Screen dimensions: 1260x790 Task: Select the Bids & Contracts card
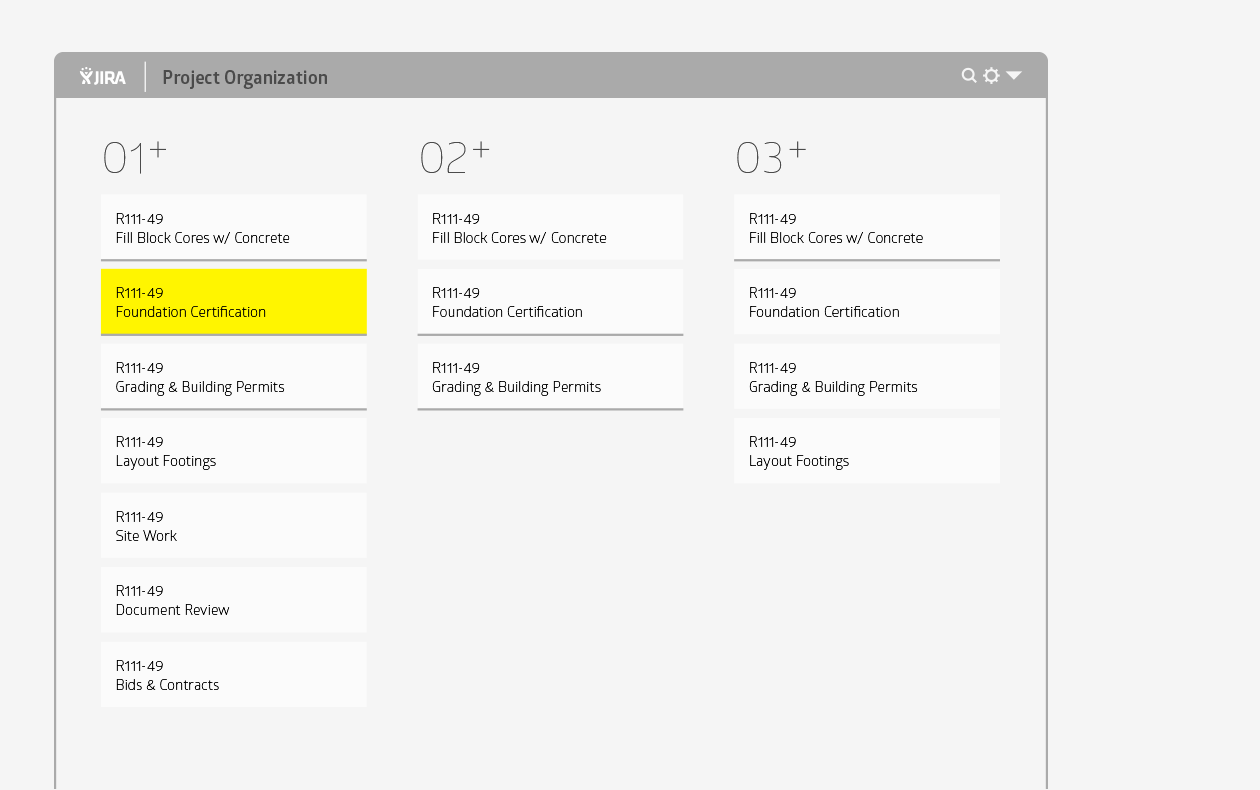(x=234, y=675)
